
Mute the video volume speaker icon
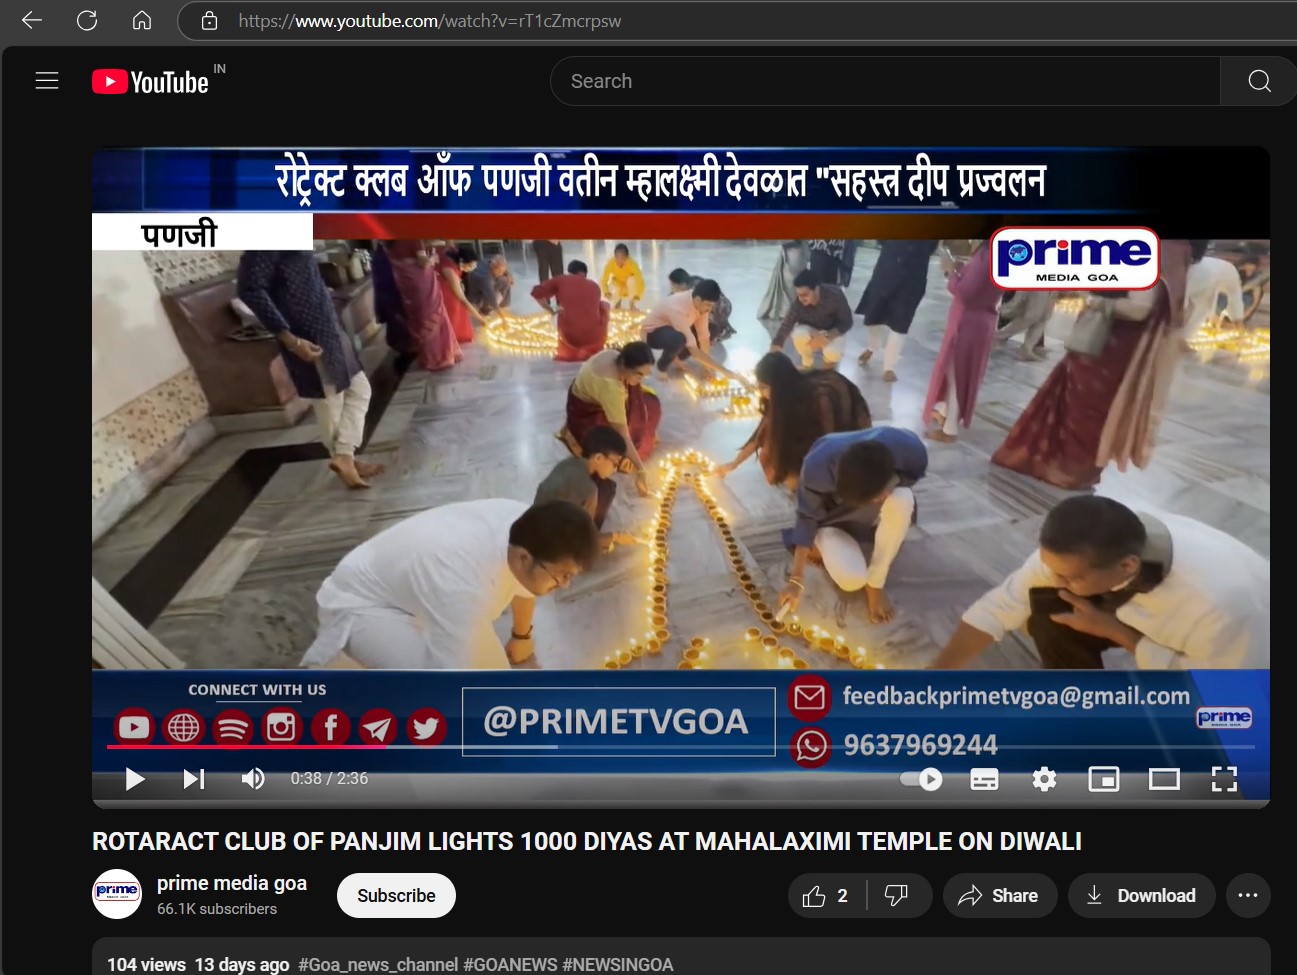click(253, 779)
